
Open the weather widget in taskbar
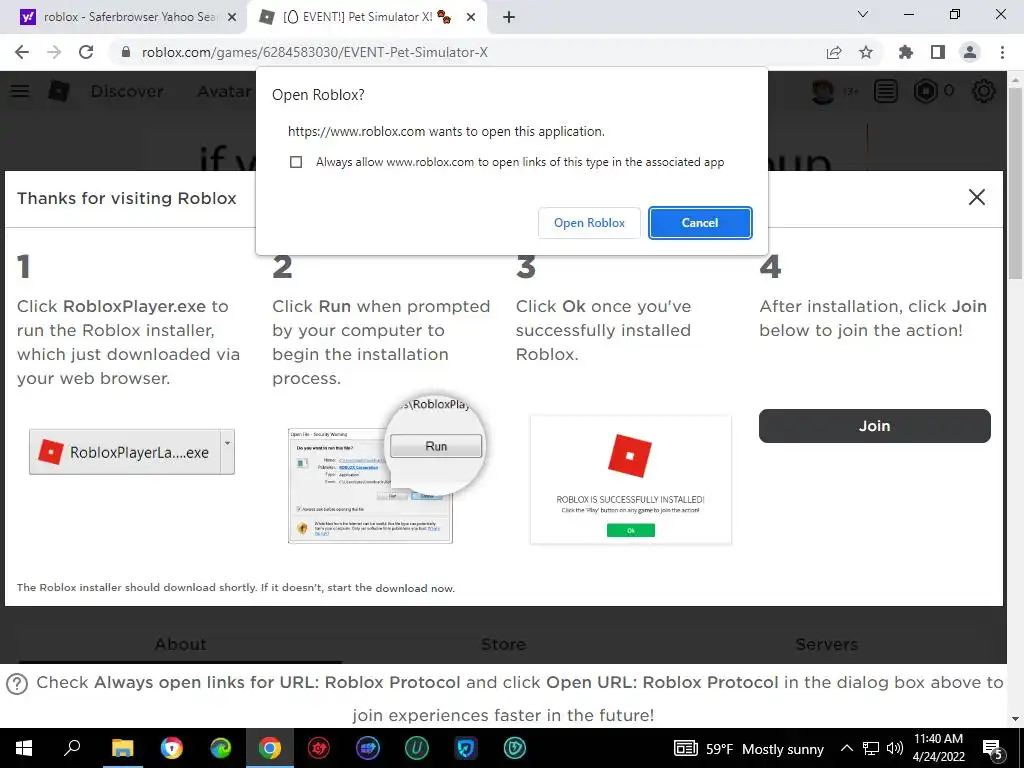pyautogui.click(x=748, y=749)
